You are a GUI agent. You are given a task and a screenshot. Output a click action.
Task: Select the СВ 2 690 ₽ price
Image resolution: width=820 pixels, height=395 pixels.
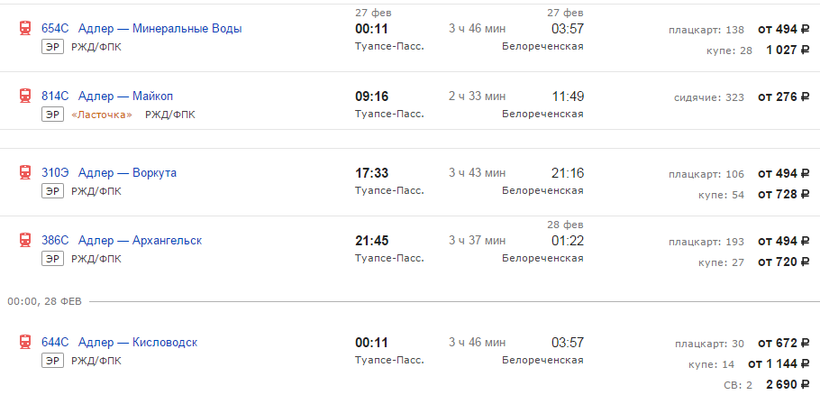pos(767,385)
